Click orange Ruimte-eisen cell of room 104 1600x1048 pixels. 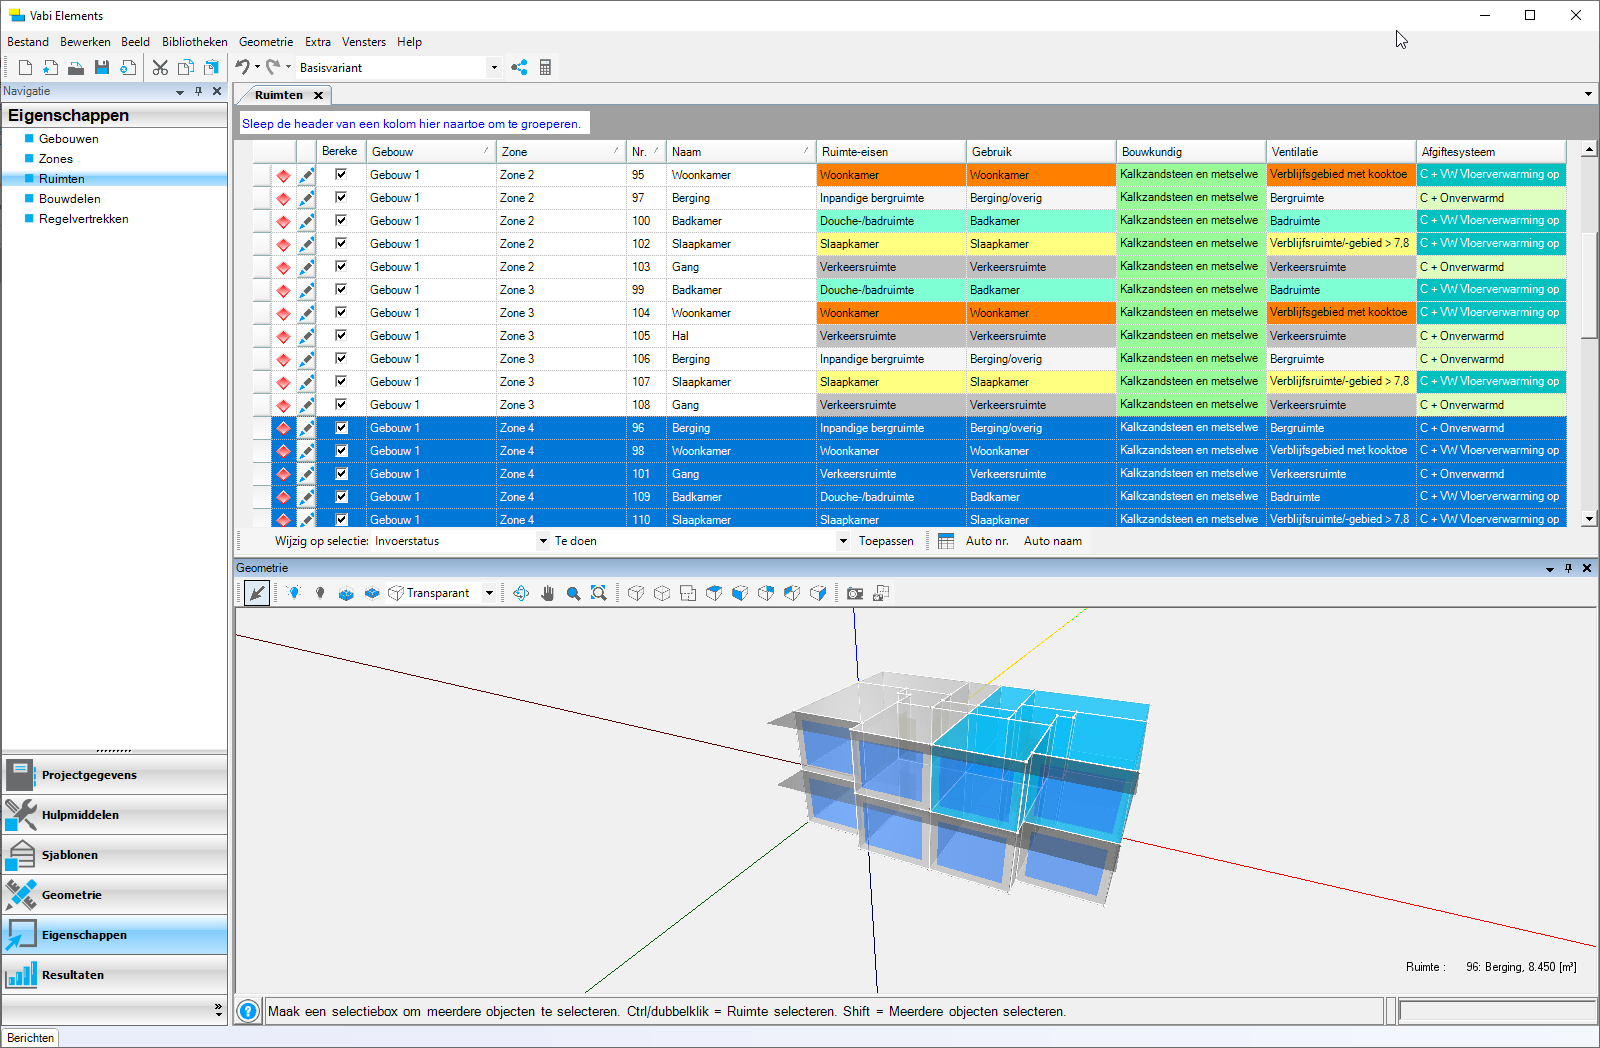pyautogui.click(x=890, y=313)
